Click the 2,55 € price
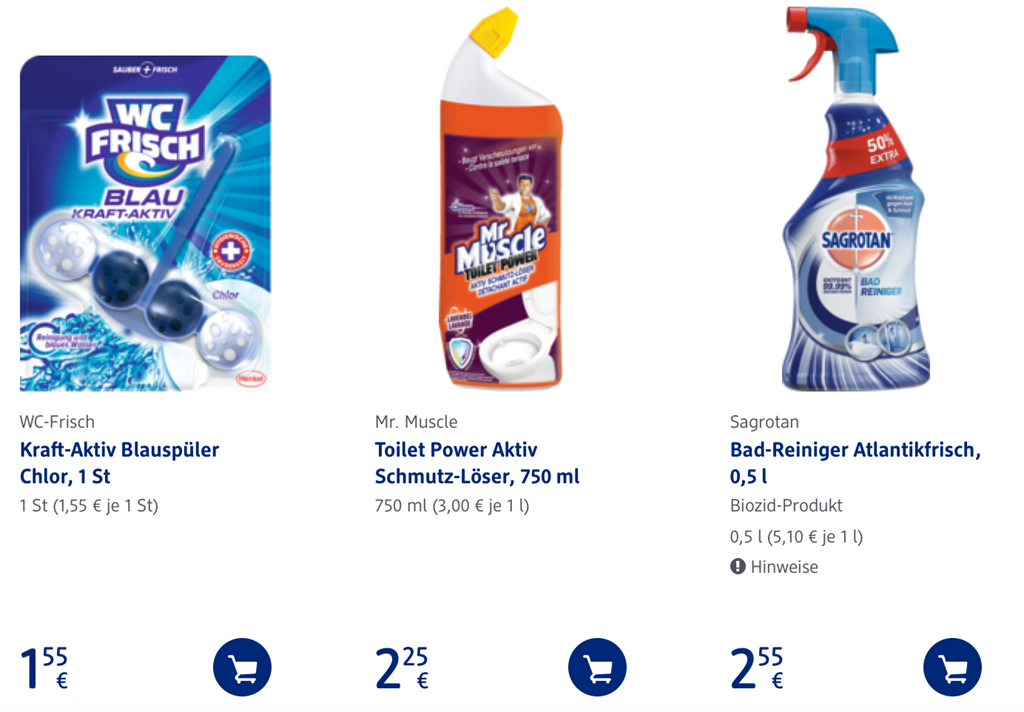 [757, 668]
